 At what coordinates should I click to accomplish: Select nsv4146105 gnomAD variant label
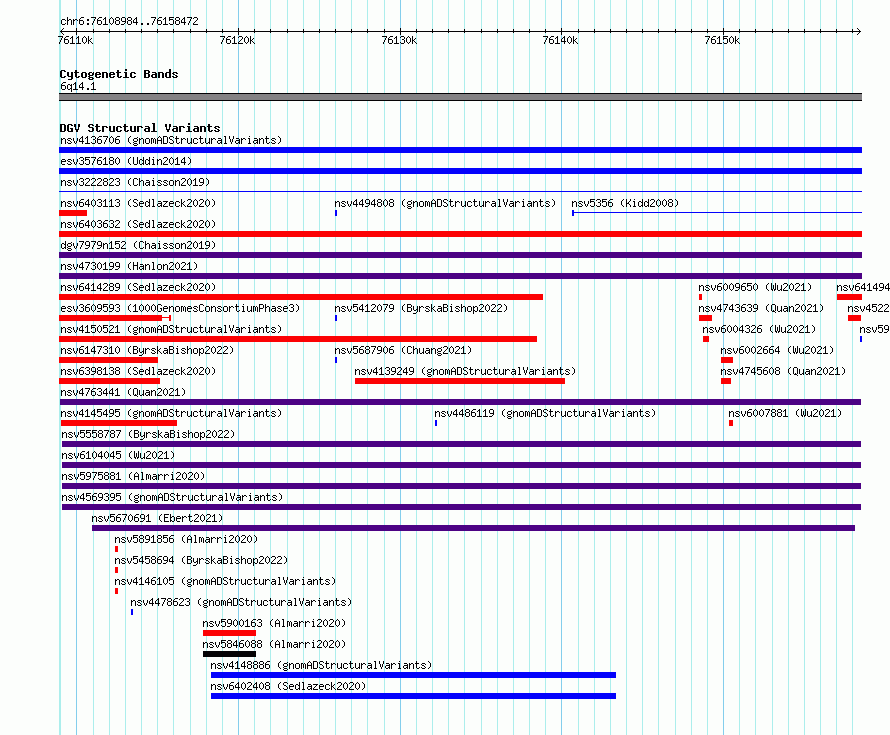pos(225,581)
